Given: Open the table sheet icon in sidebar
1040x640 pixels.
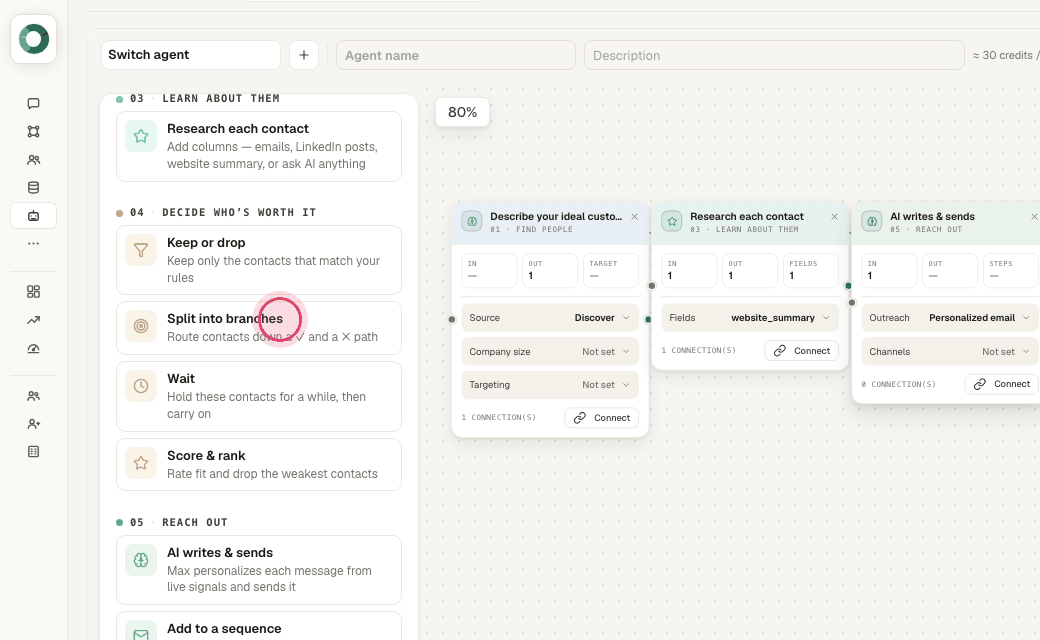Looking at the screenshot, I should coord(33,452).
